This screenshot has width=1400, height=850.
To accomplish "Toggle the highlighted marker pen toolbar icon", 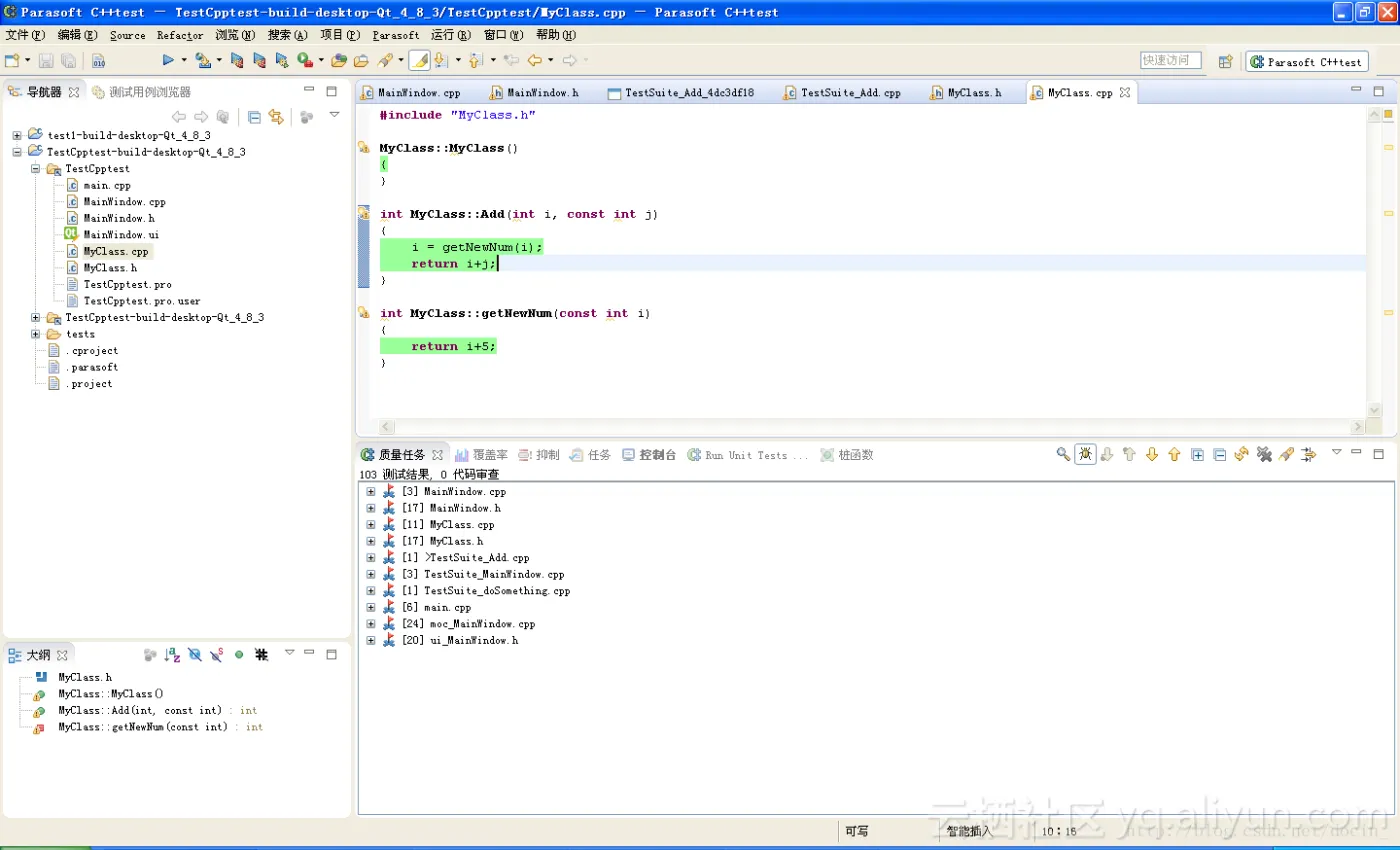I will pyautogui.click(x=419, y=60).
